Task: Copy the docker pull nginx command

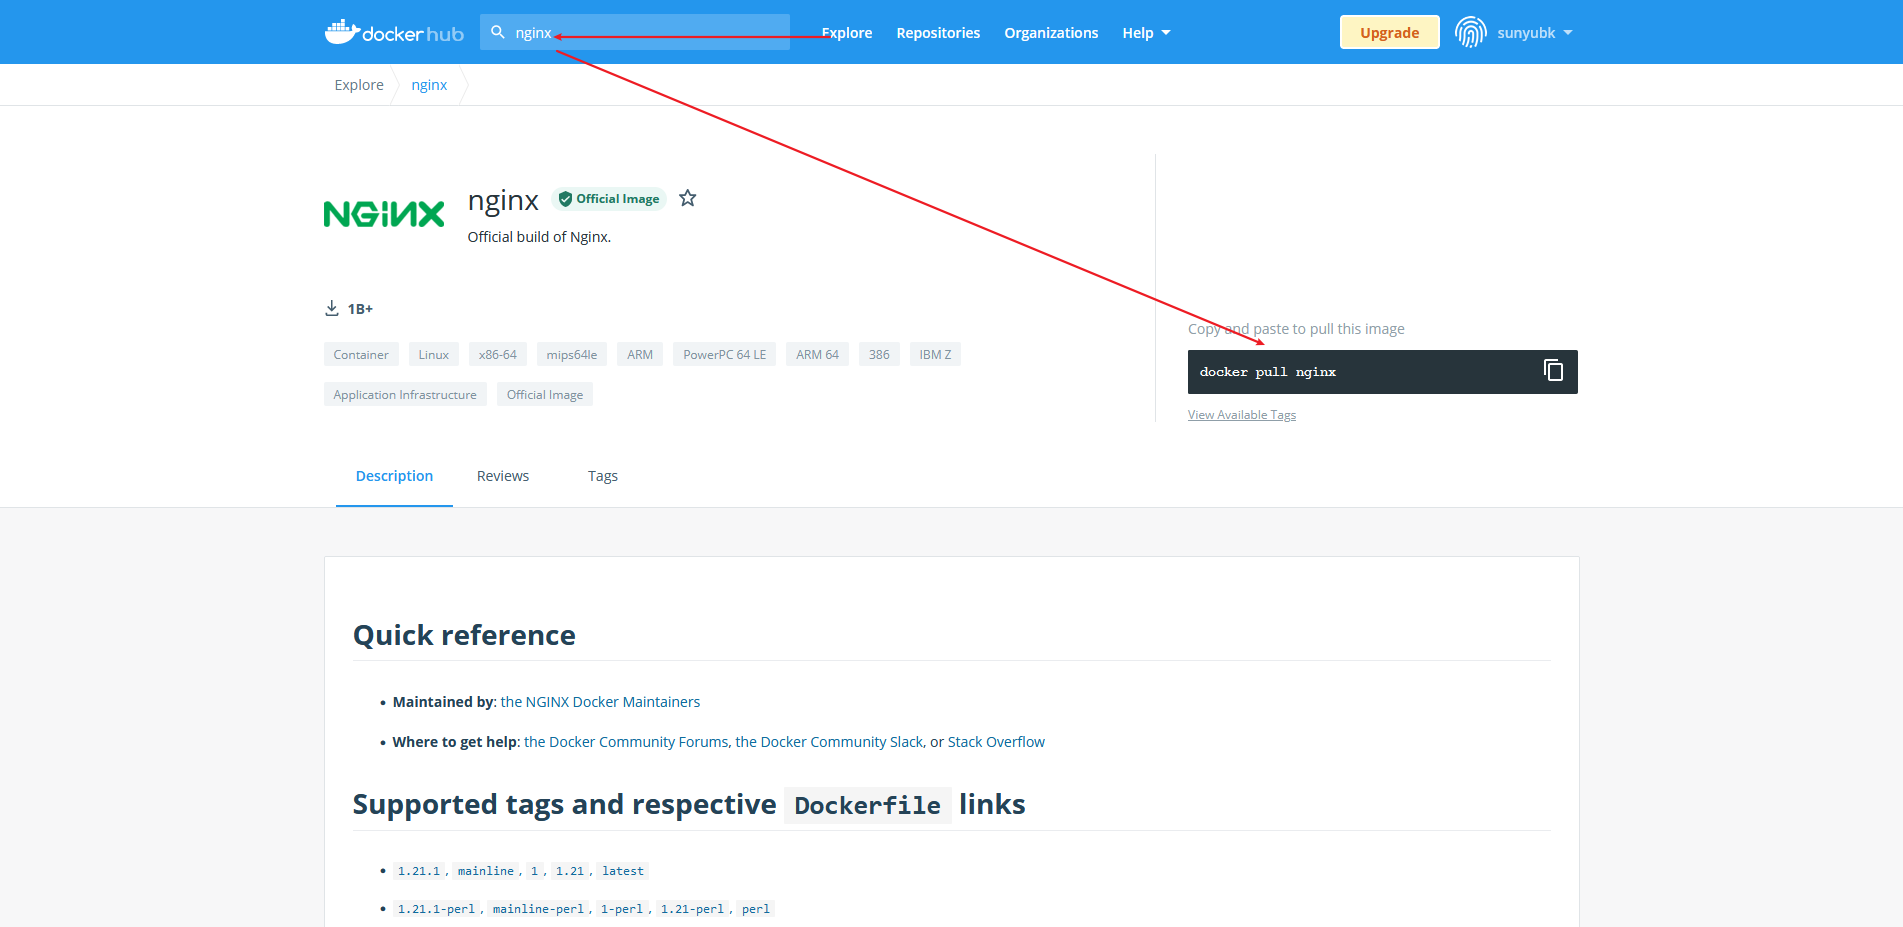Action: [x=1553, y=371]
